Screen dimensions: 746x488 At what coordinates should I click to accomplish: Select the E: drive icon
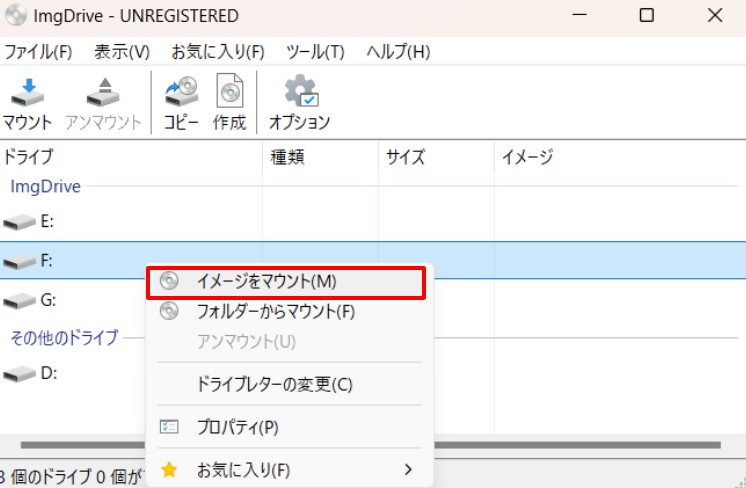19,222
